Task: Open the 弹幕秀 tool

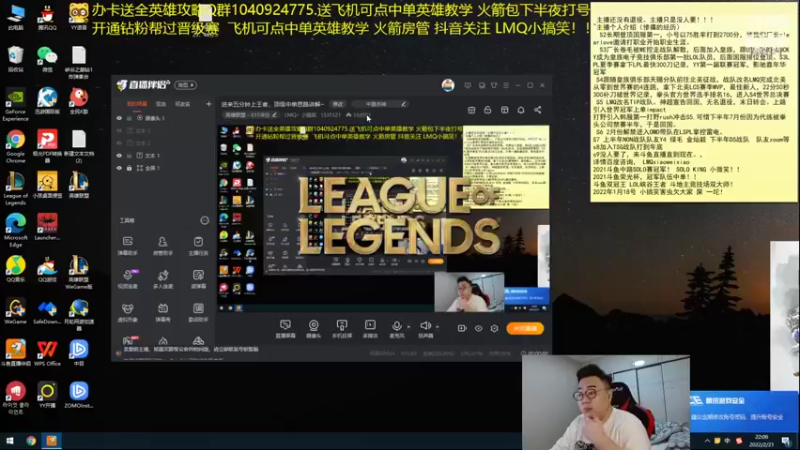Action: pos(163,312)
